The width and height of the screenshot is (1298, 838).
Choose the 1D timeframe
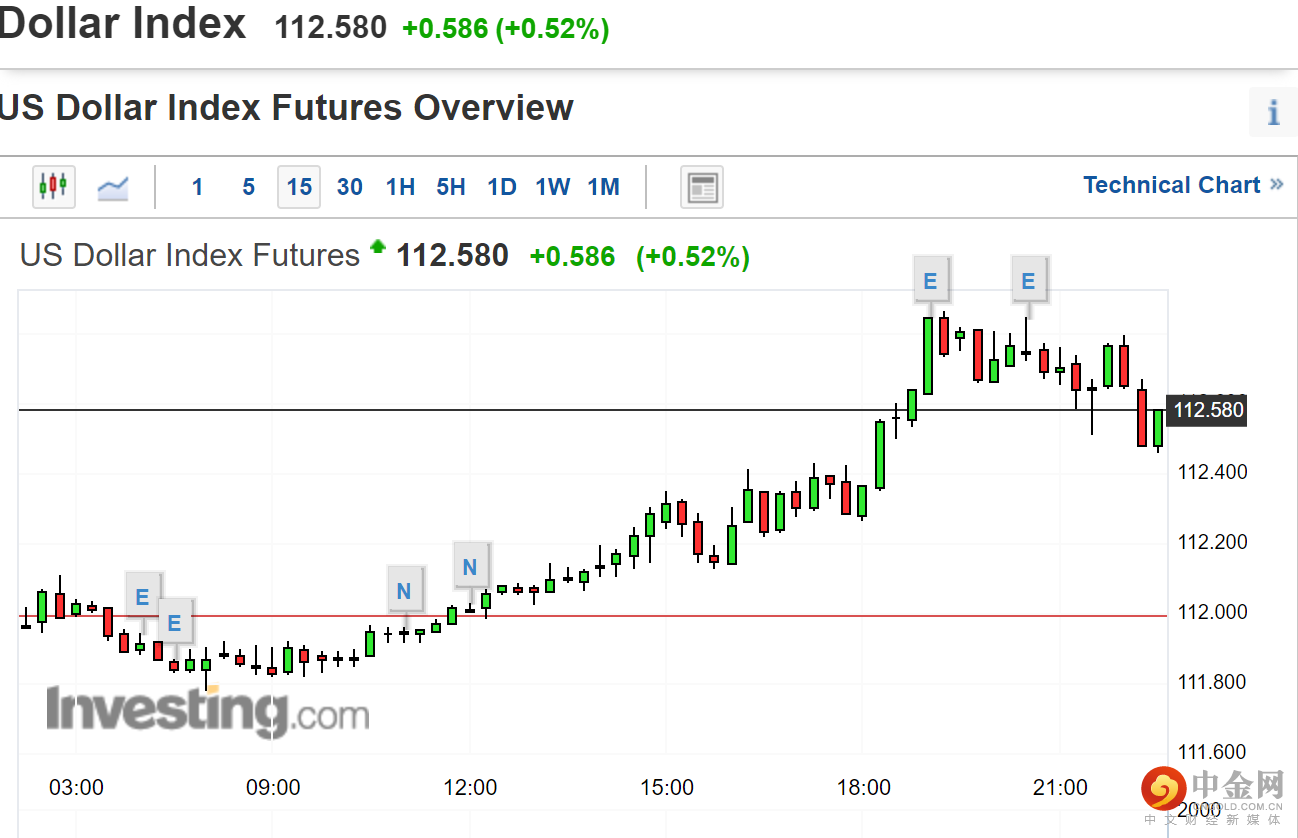click(x=502, y=187)
